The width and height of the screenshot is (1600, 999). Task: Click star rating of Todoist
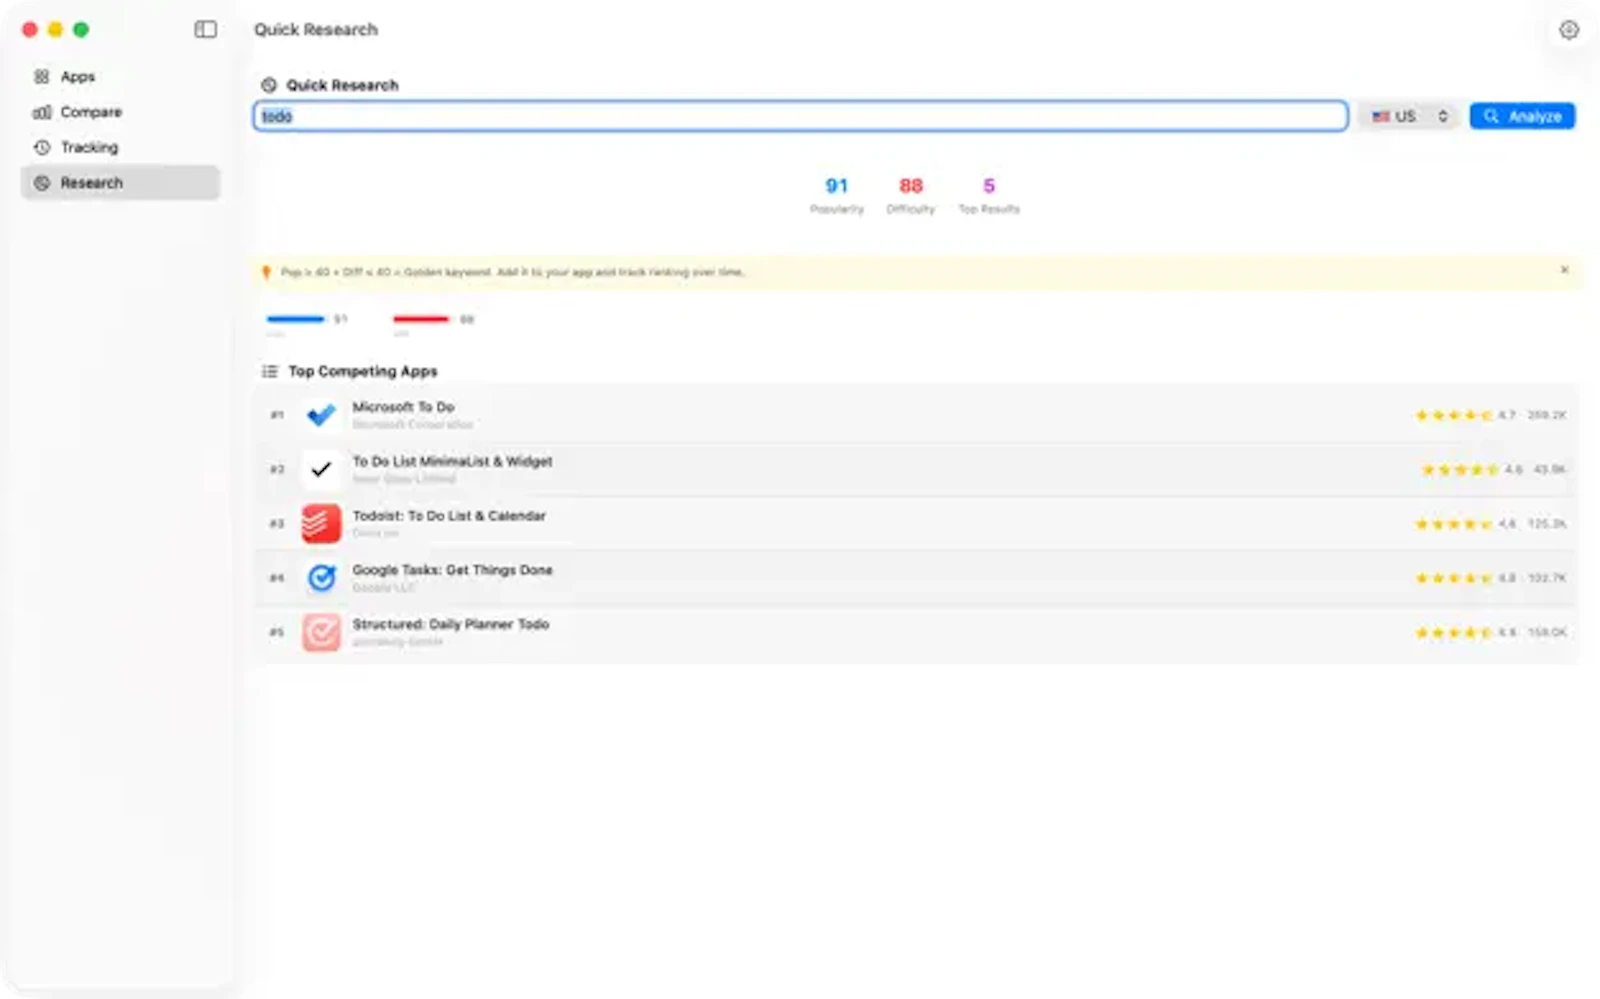[1454, 523]
